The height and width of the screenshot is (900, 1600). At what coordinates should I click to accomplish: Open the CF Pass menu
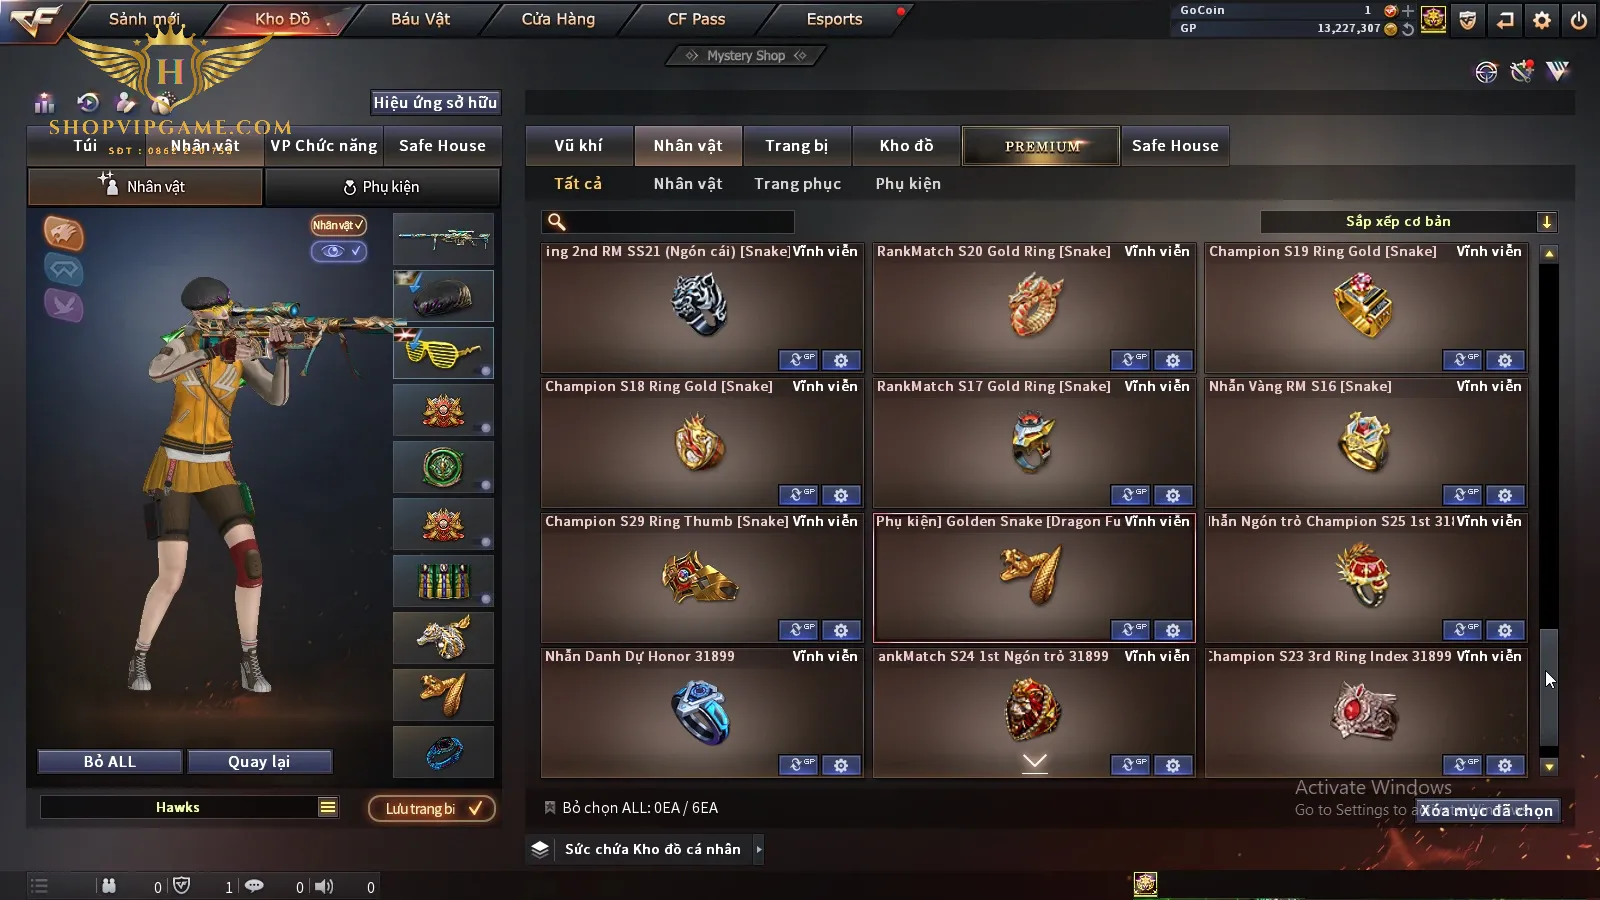(x=696, y=19)
